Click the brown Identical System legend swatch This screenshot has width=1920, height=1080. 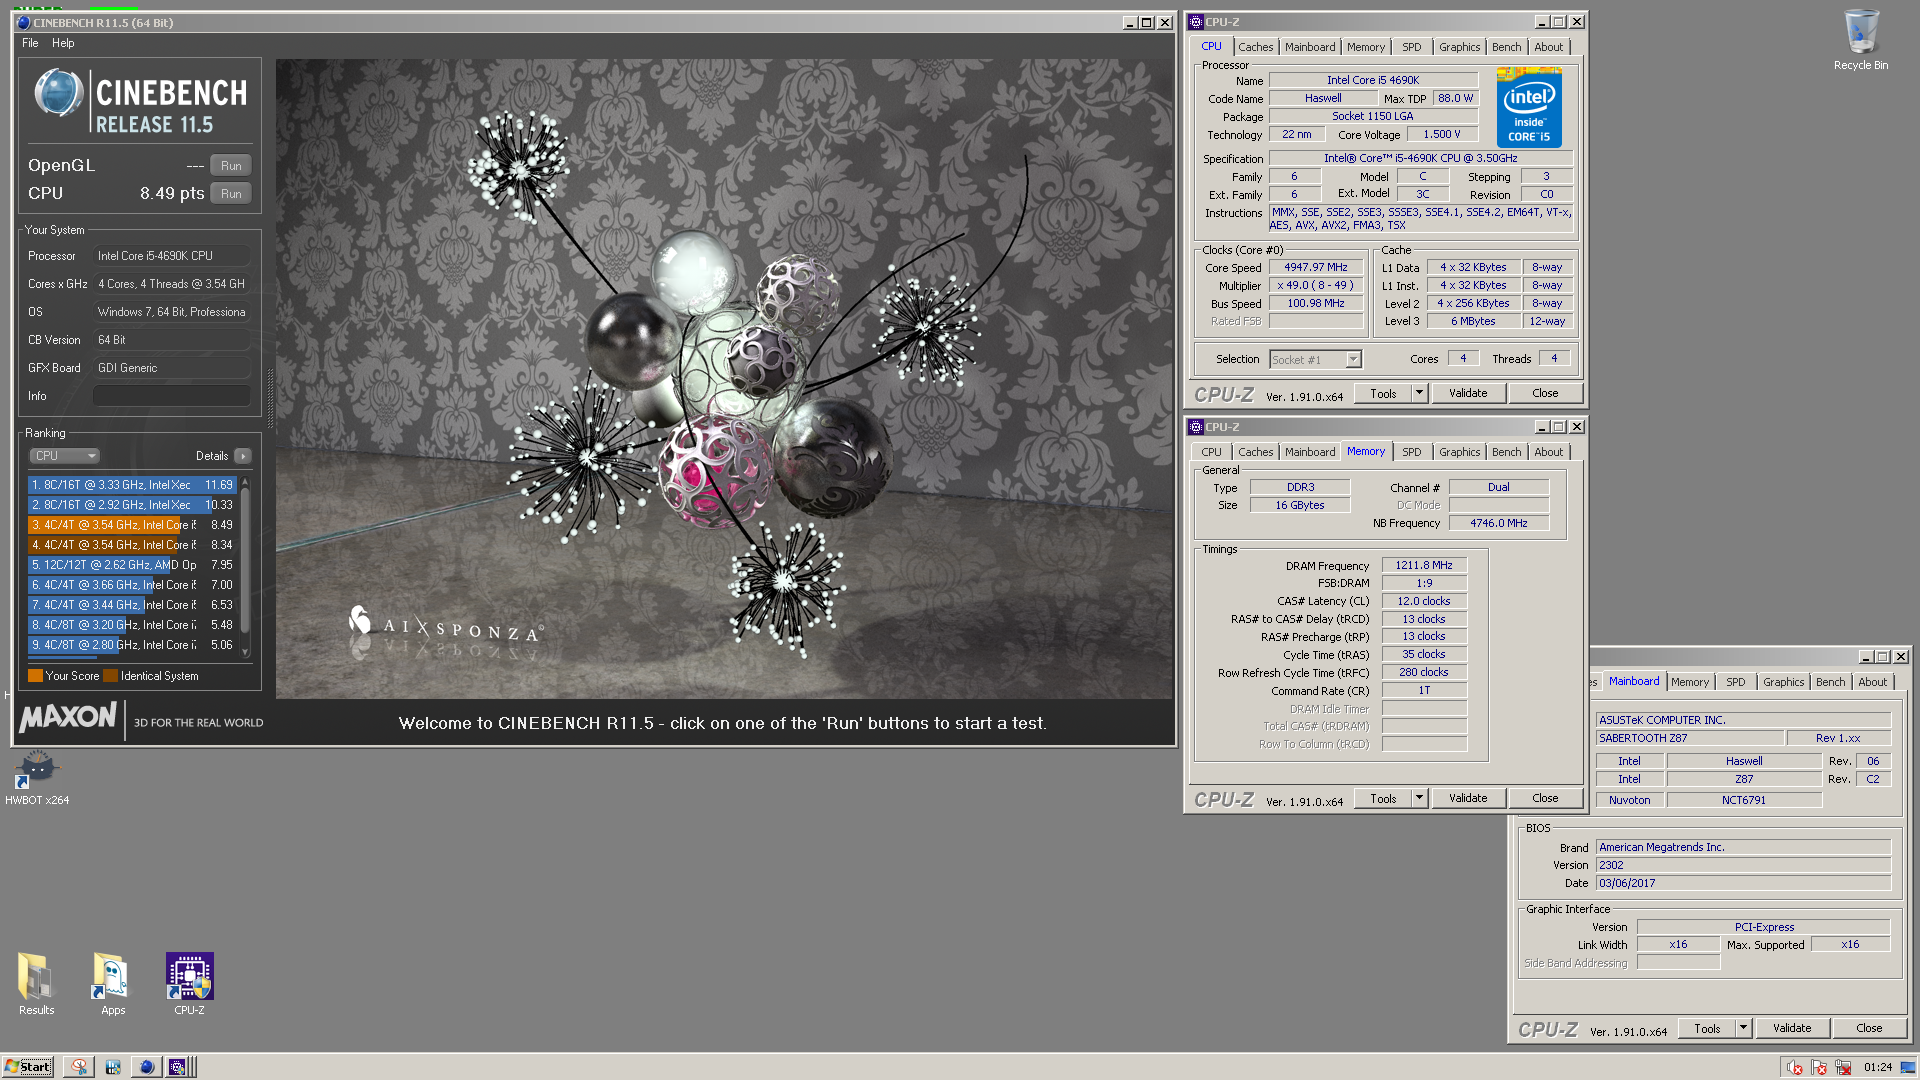pos(110,676)
